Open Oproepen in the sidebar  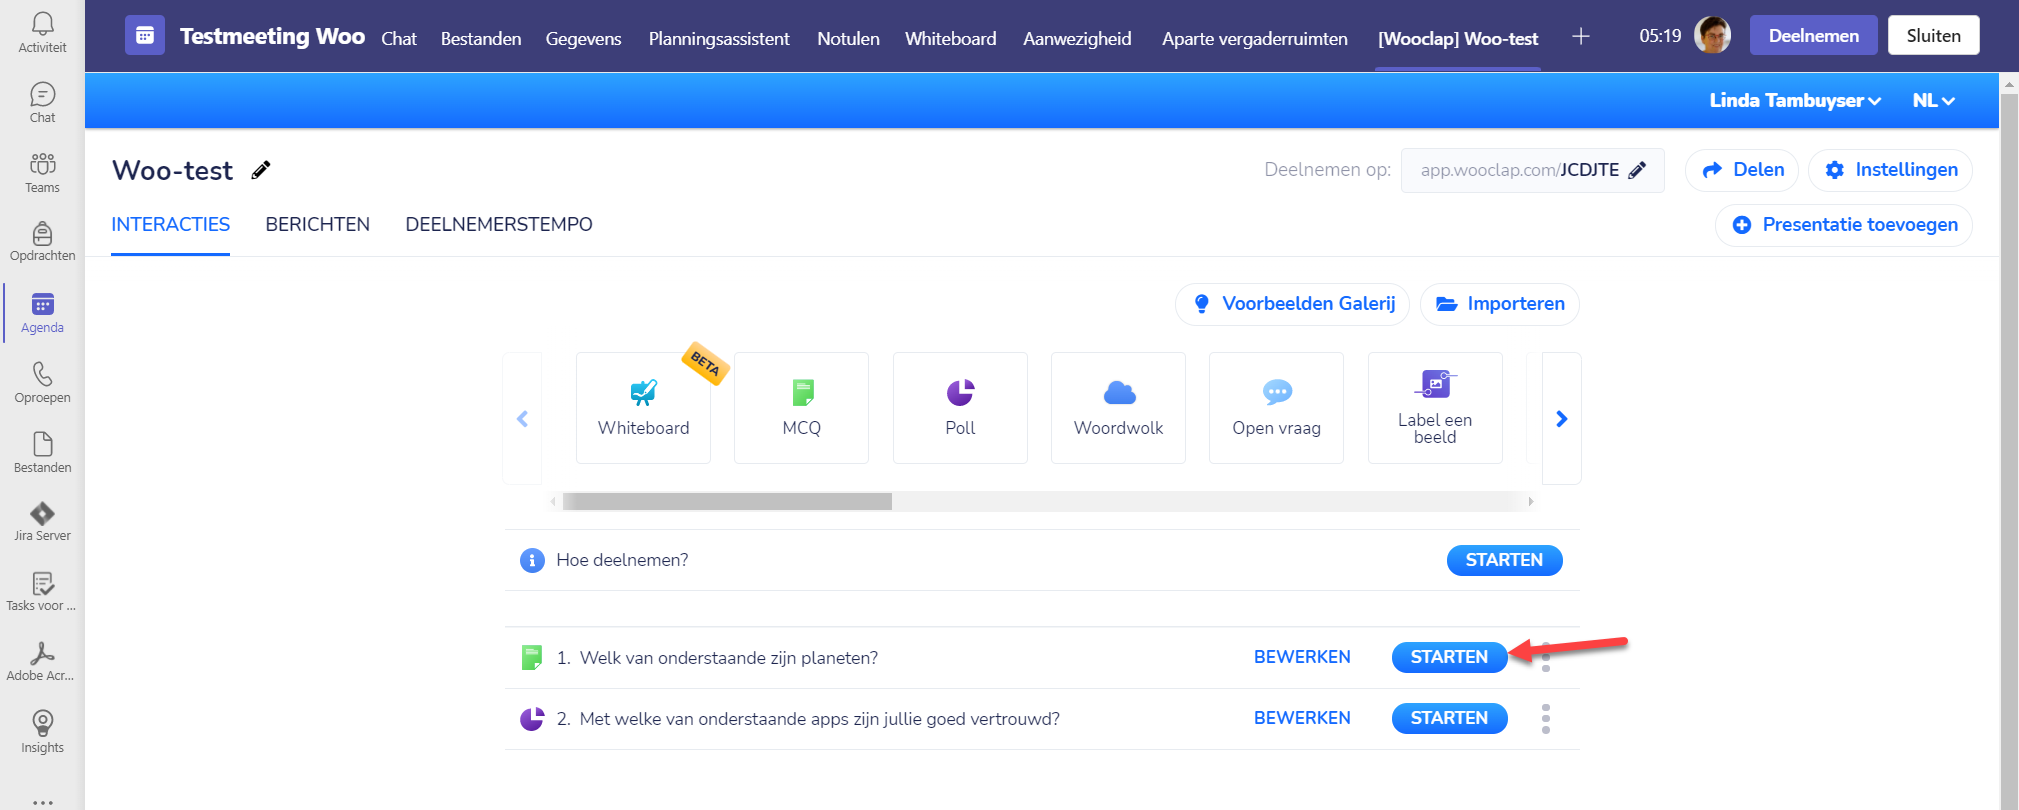tap(42, 383)
